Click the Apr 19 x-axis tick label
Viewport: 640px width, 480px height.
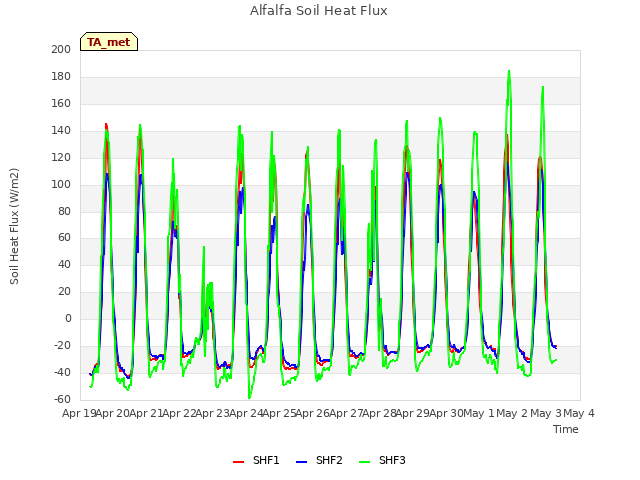pyautogui.click(x=79, y=413)
